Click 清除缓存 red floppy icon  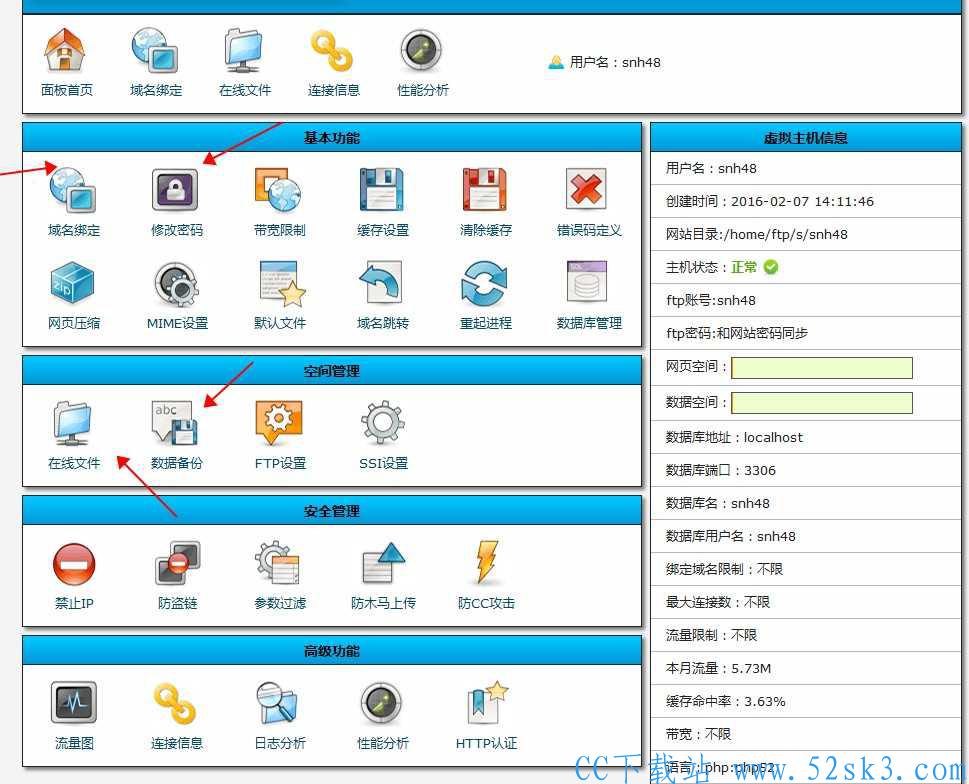click(485, 190)
